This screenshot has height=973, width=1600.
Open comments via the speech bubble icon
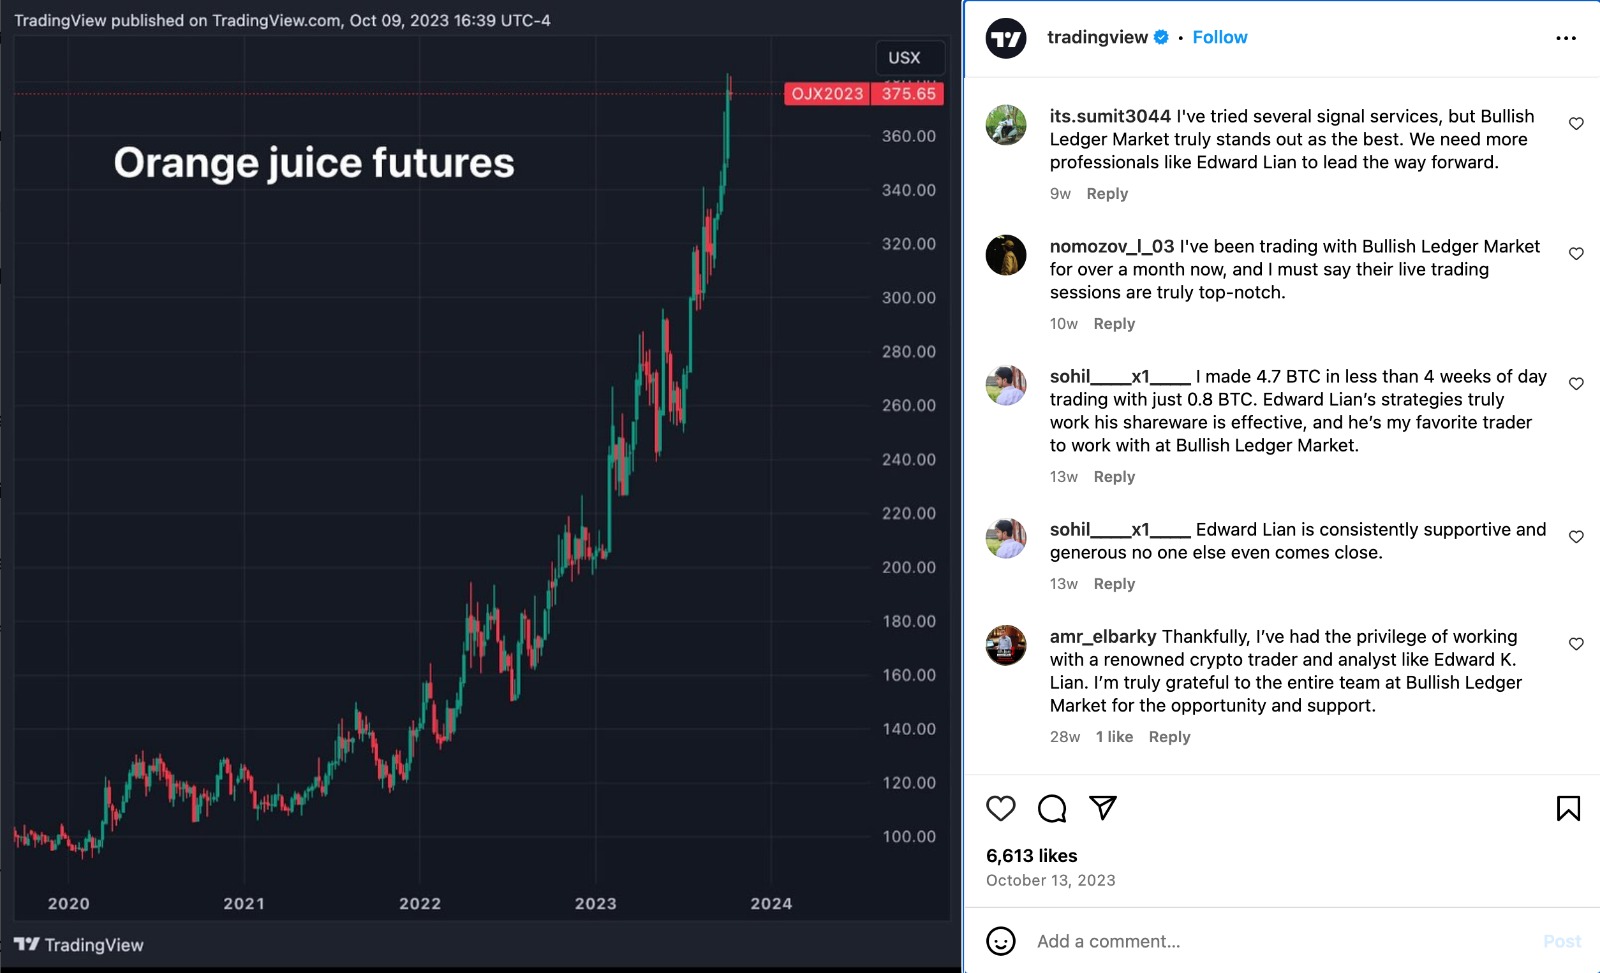click(1052, 808)
